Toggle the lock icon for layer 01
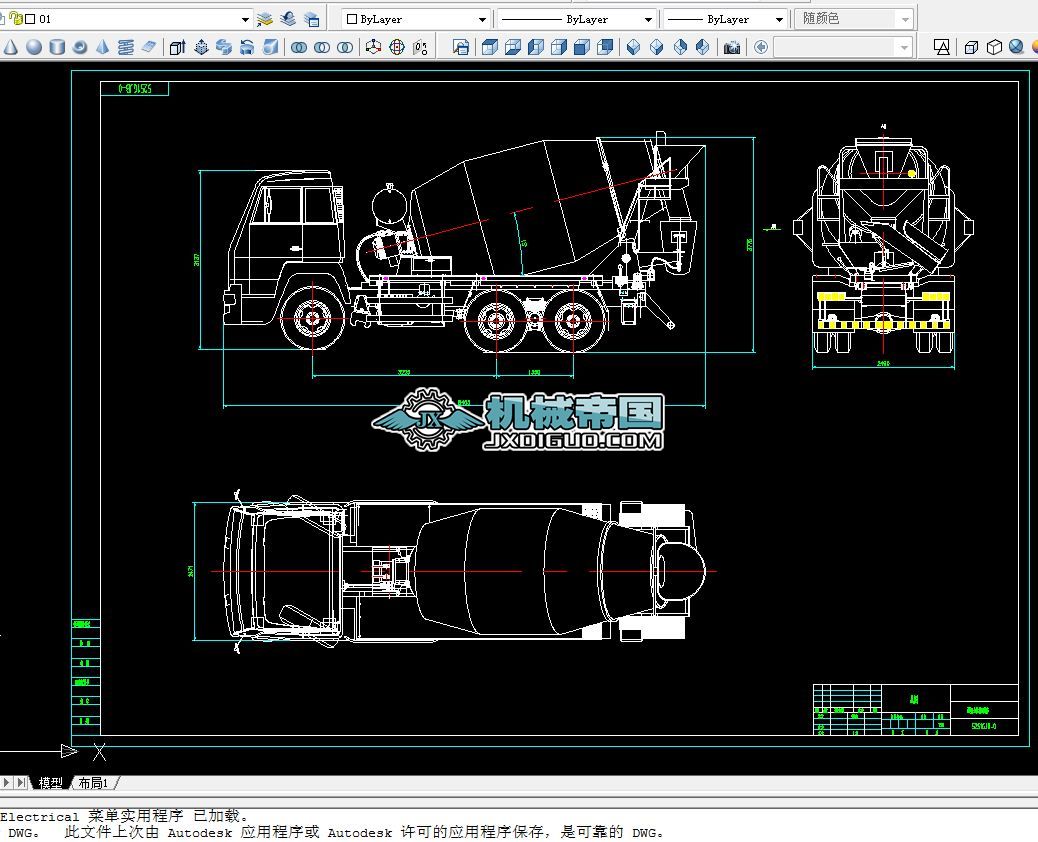Screen dimensions: 1038x842 (x=16, y=19)
